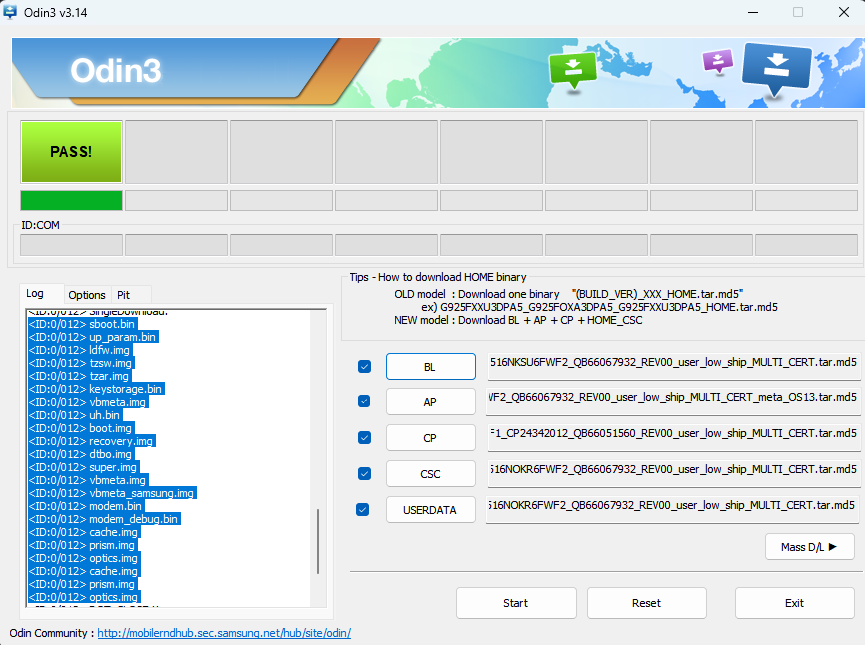Switch to the Options tab

(87, 295)
